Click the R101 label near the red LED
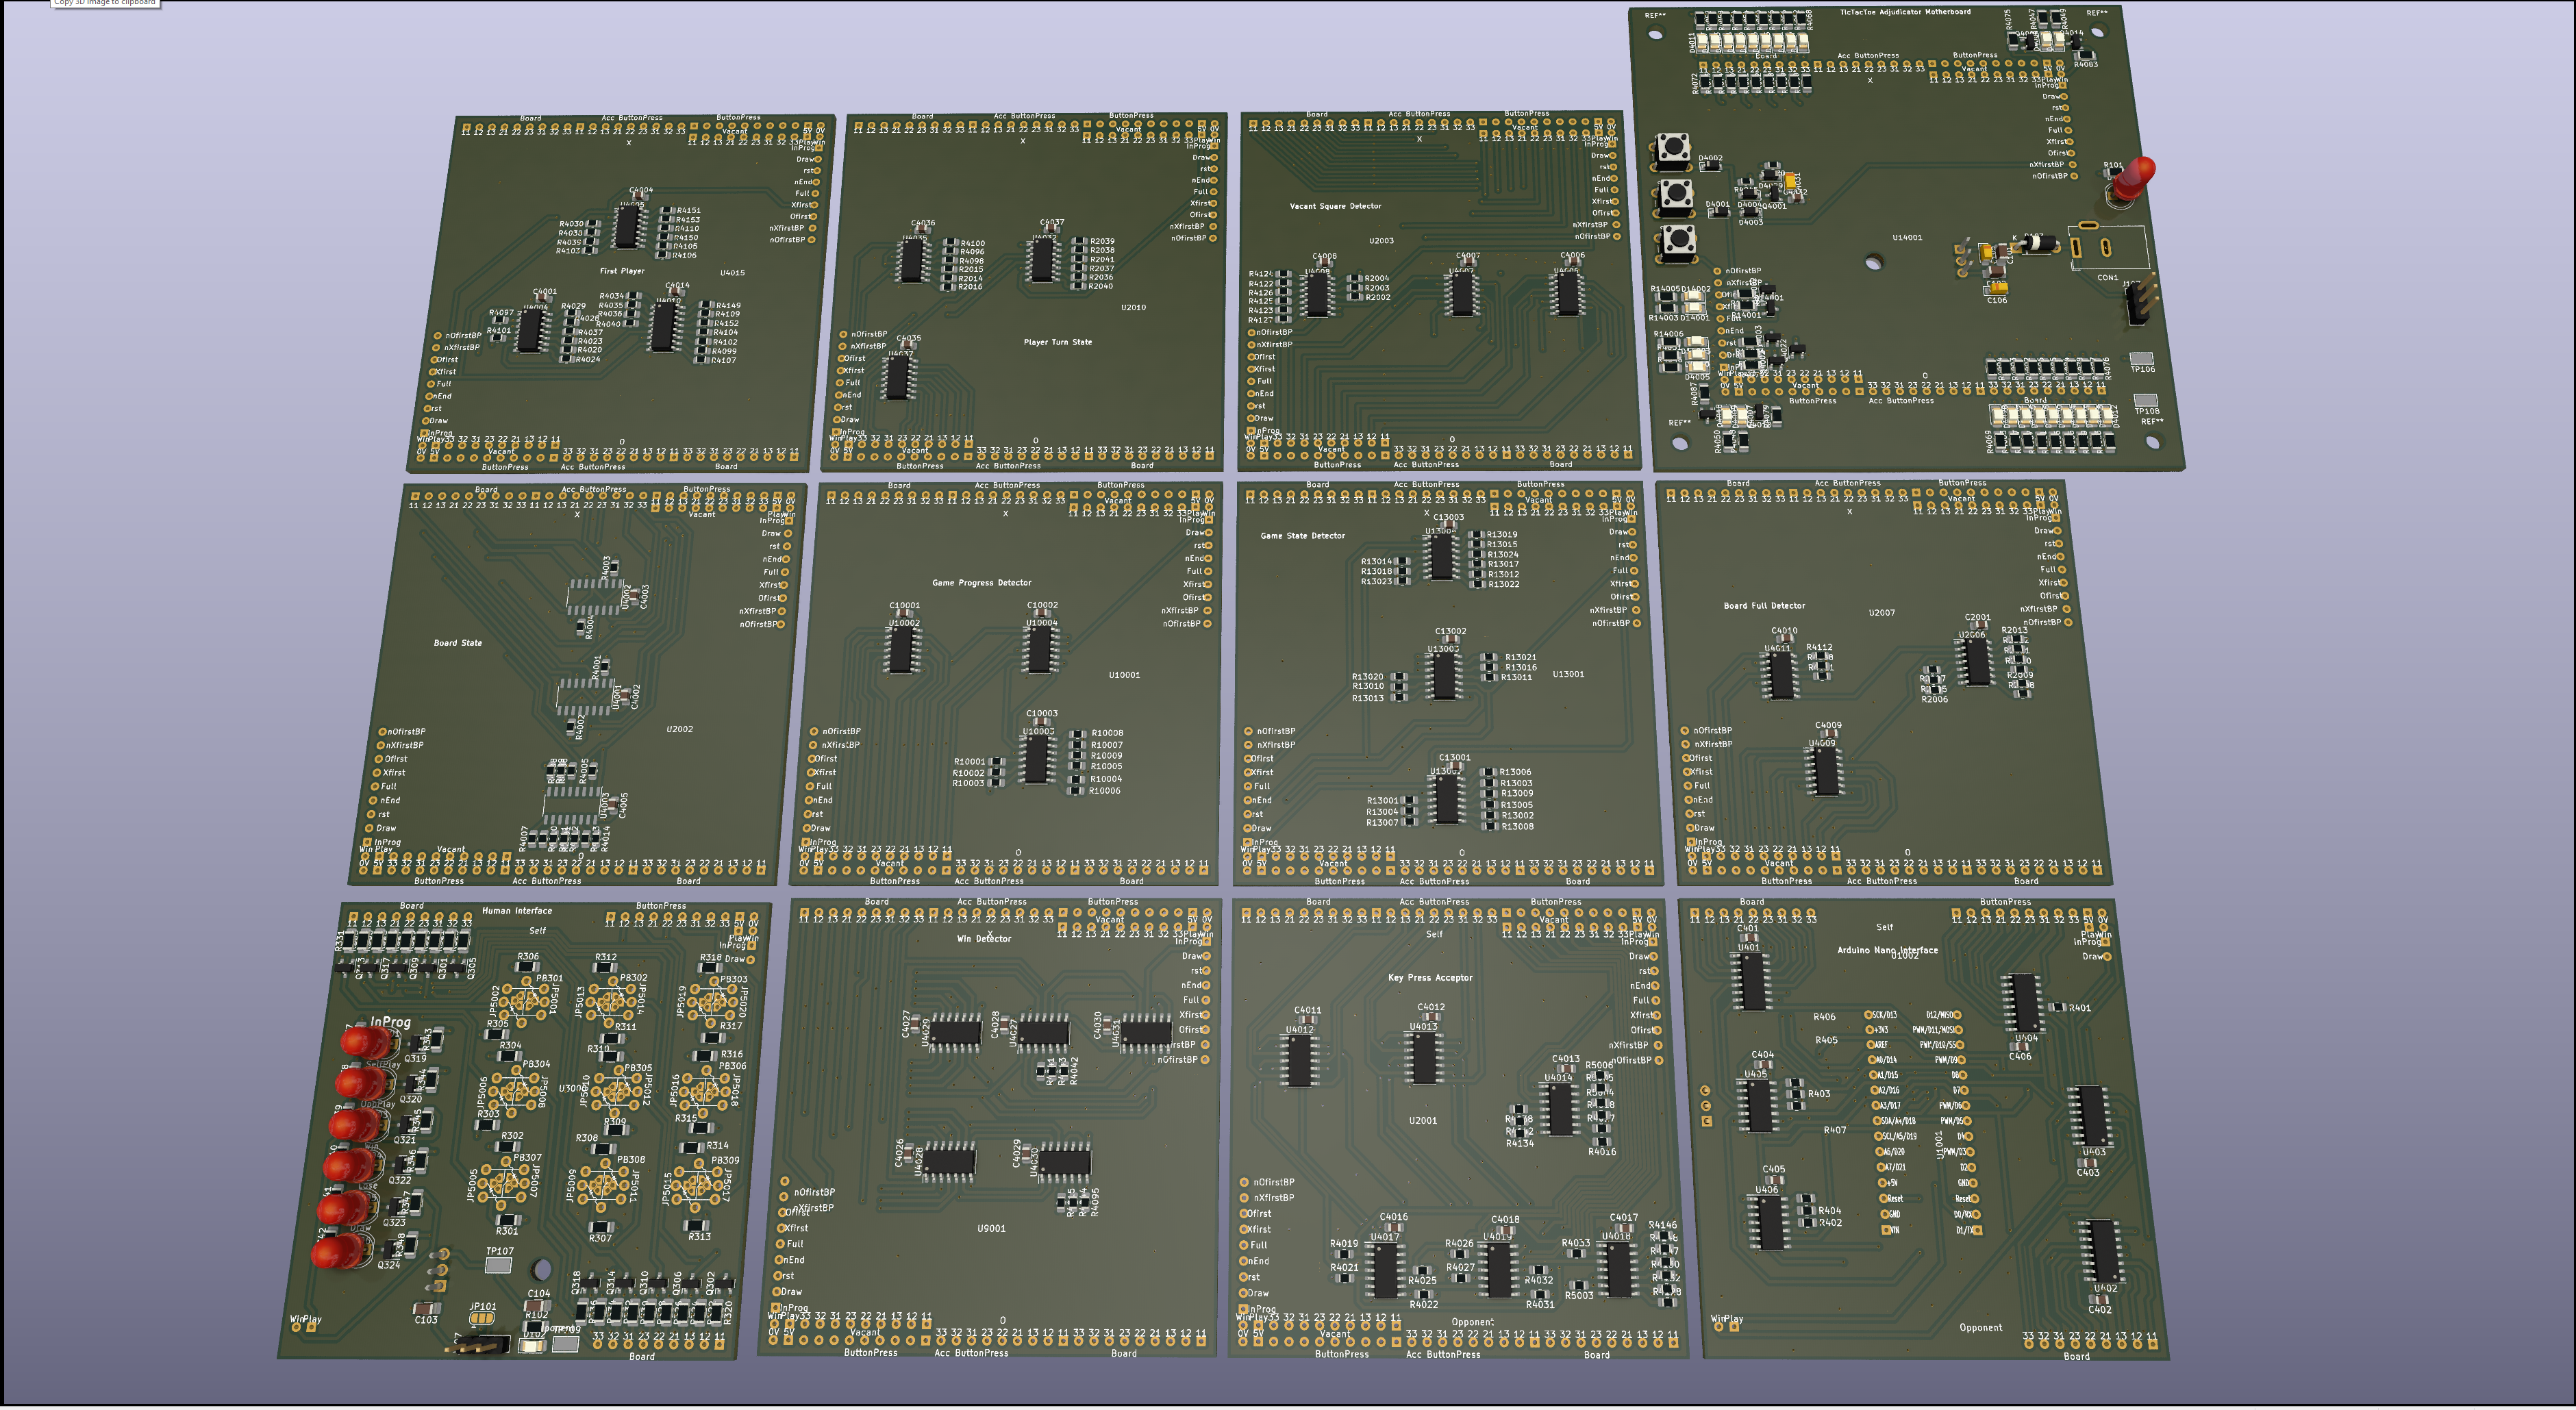Viewport: 2576px width, 1410px height. (2113, 166)
